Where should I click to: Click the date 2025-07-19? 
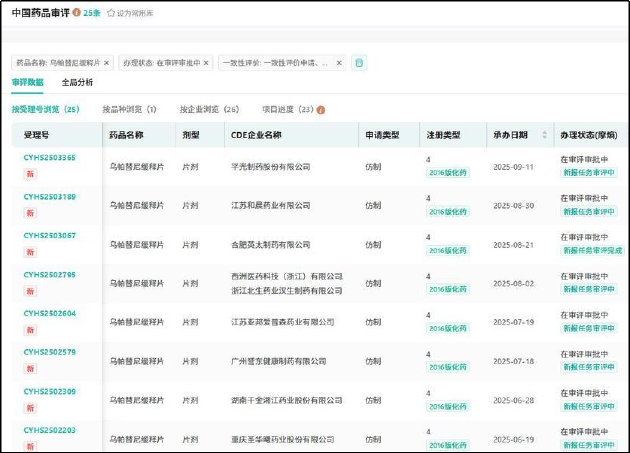click(513, 322)
